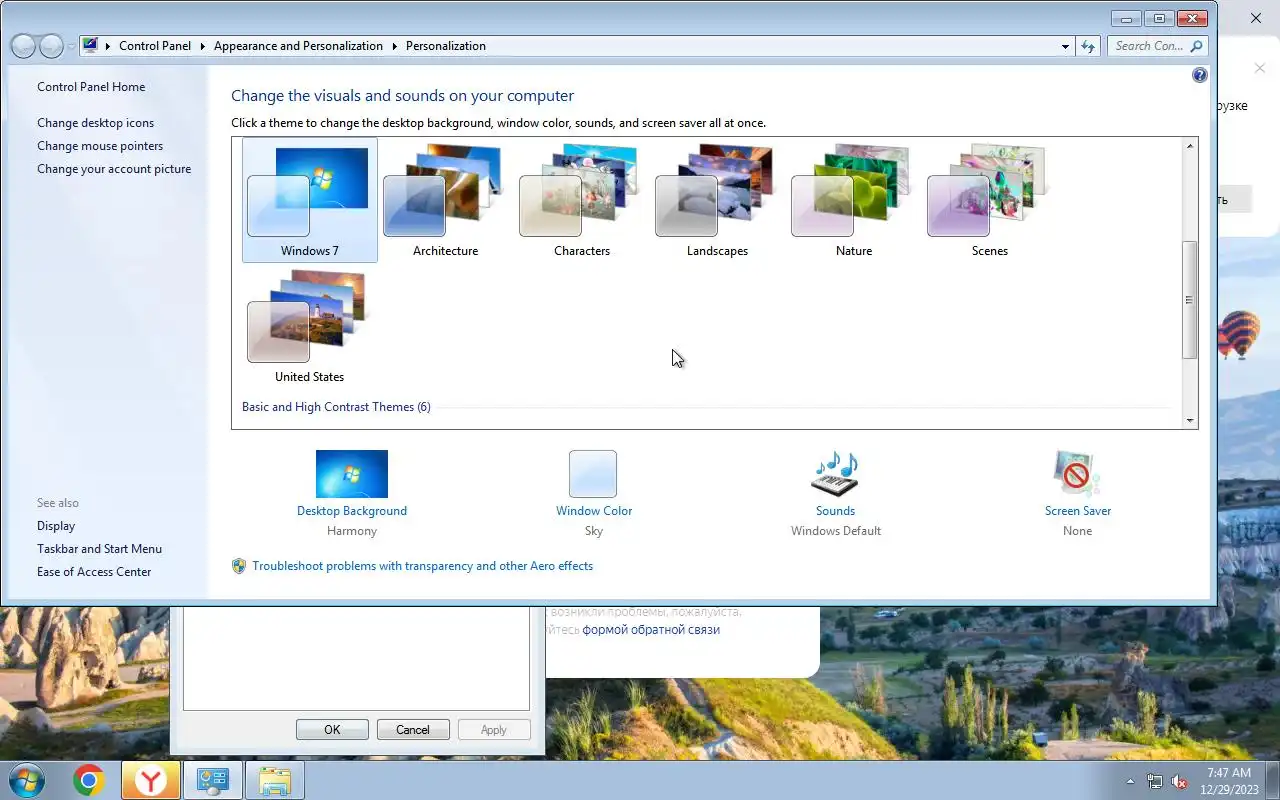
Task: Go to Control Panel Home
Action: pyautogui.click(x=91, y=87)
